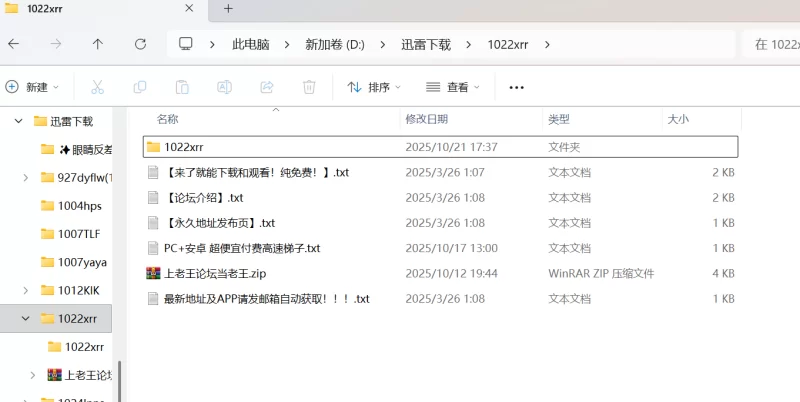800x402 pixels.
Task: Refresh the current folder view
Action: click(x=140, y=44)
